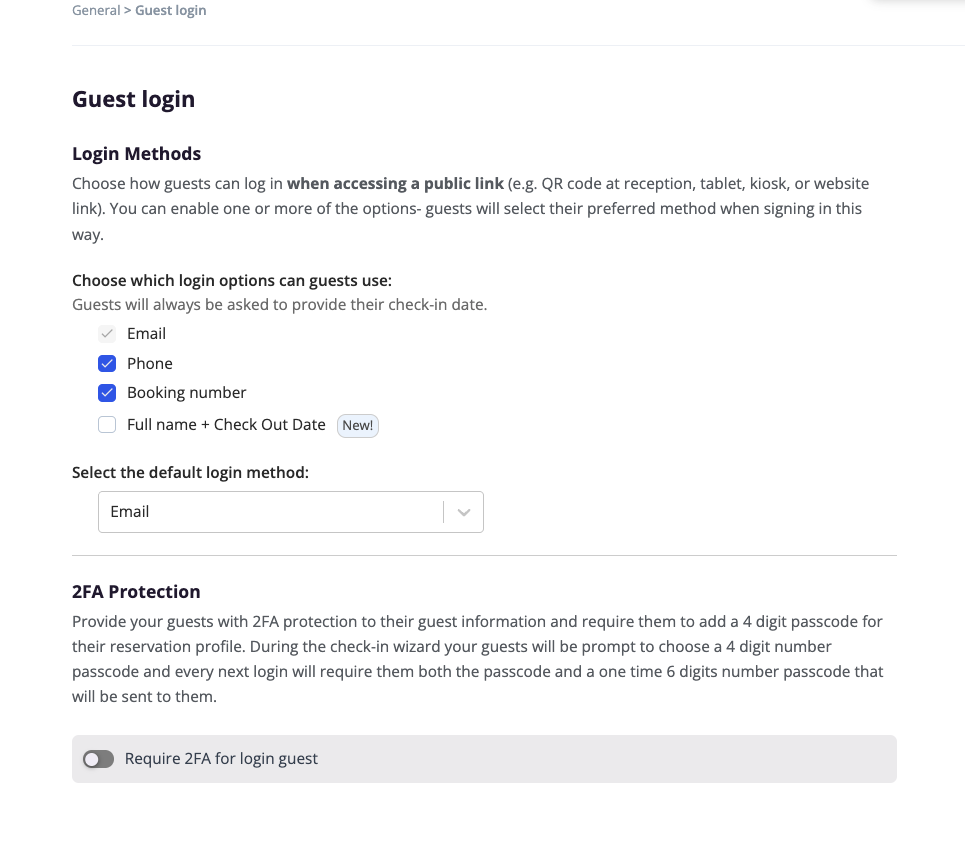Click the Guest login page heading

click(133, 99)
